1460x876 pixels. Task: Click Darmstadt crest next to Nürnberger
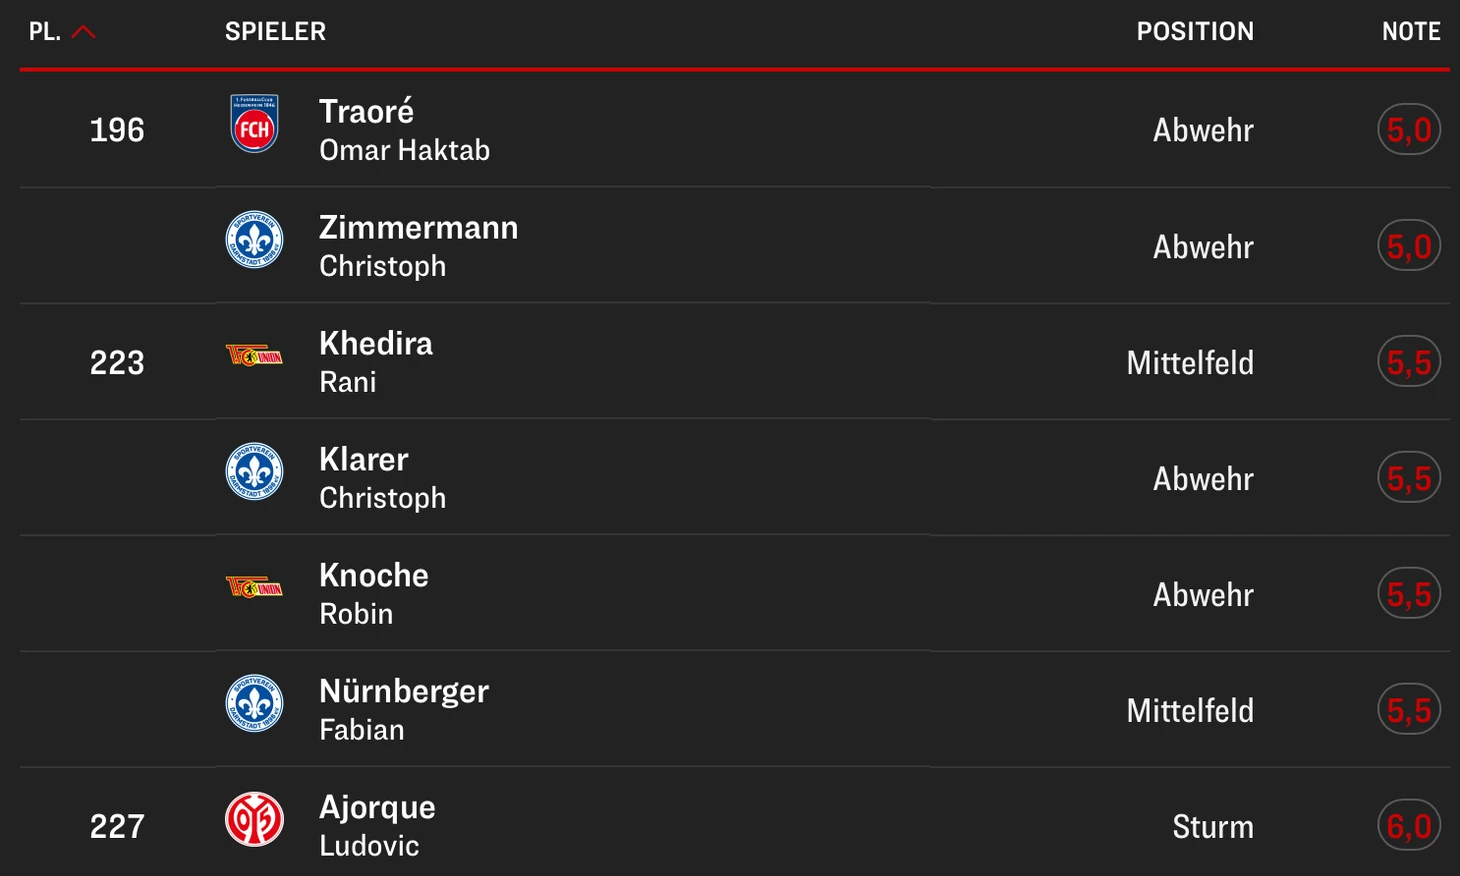click(x=254, y=704)
